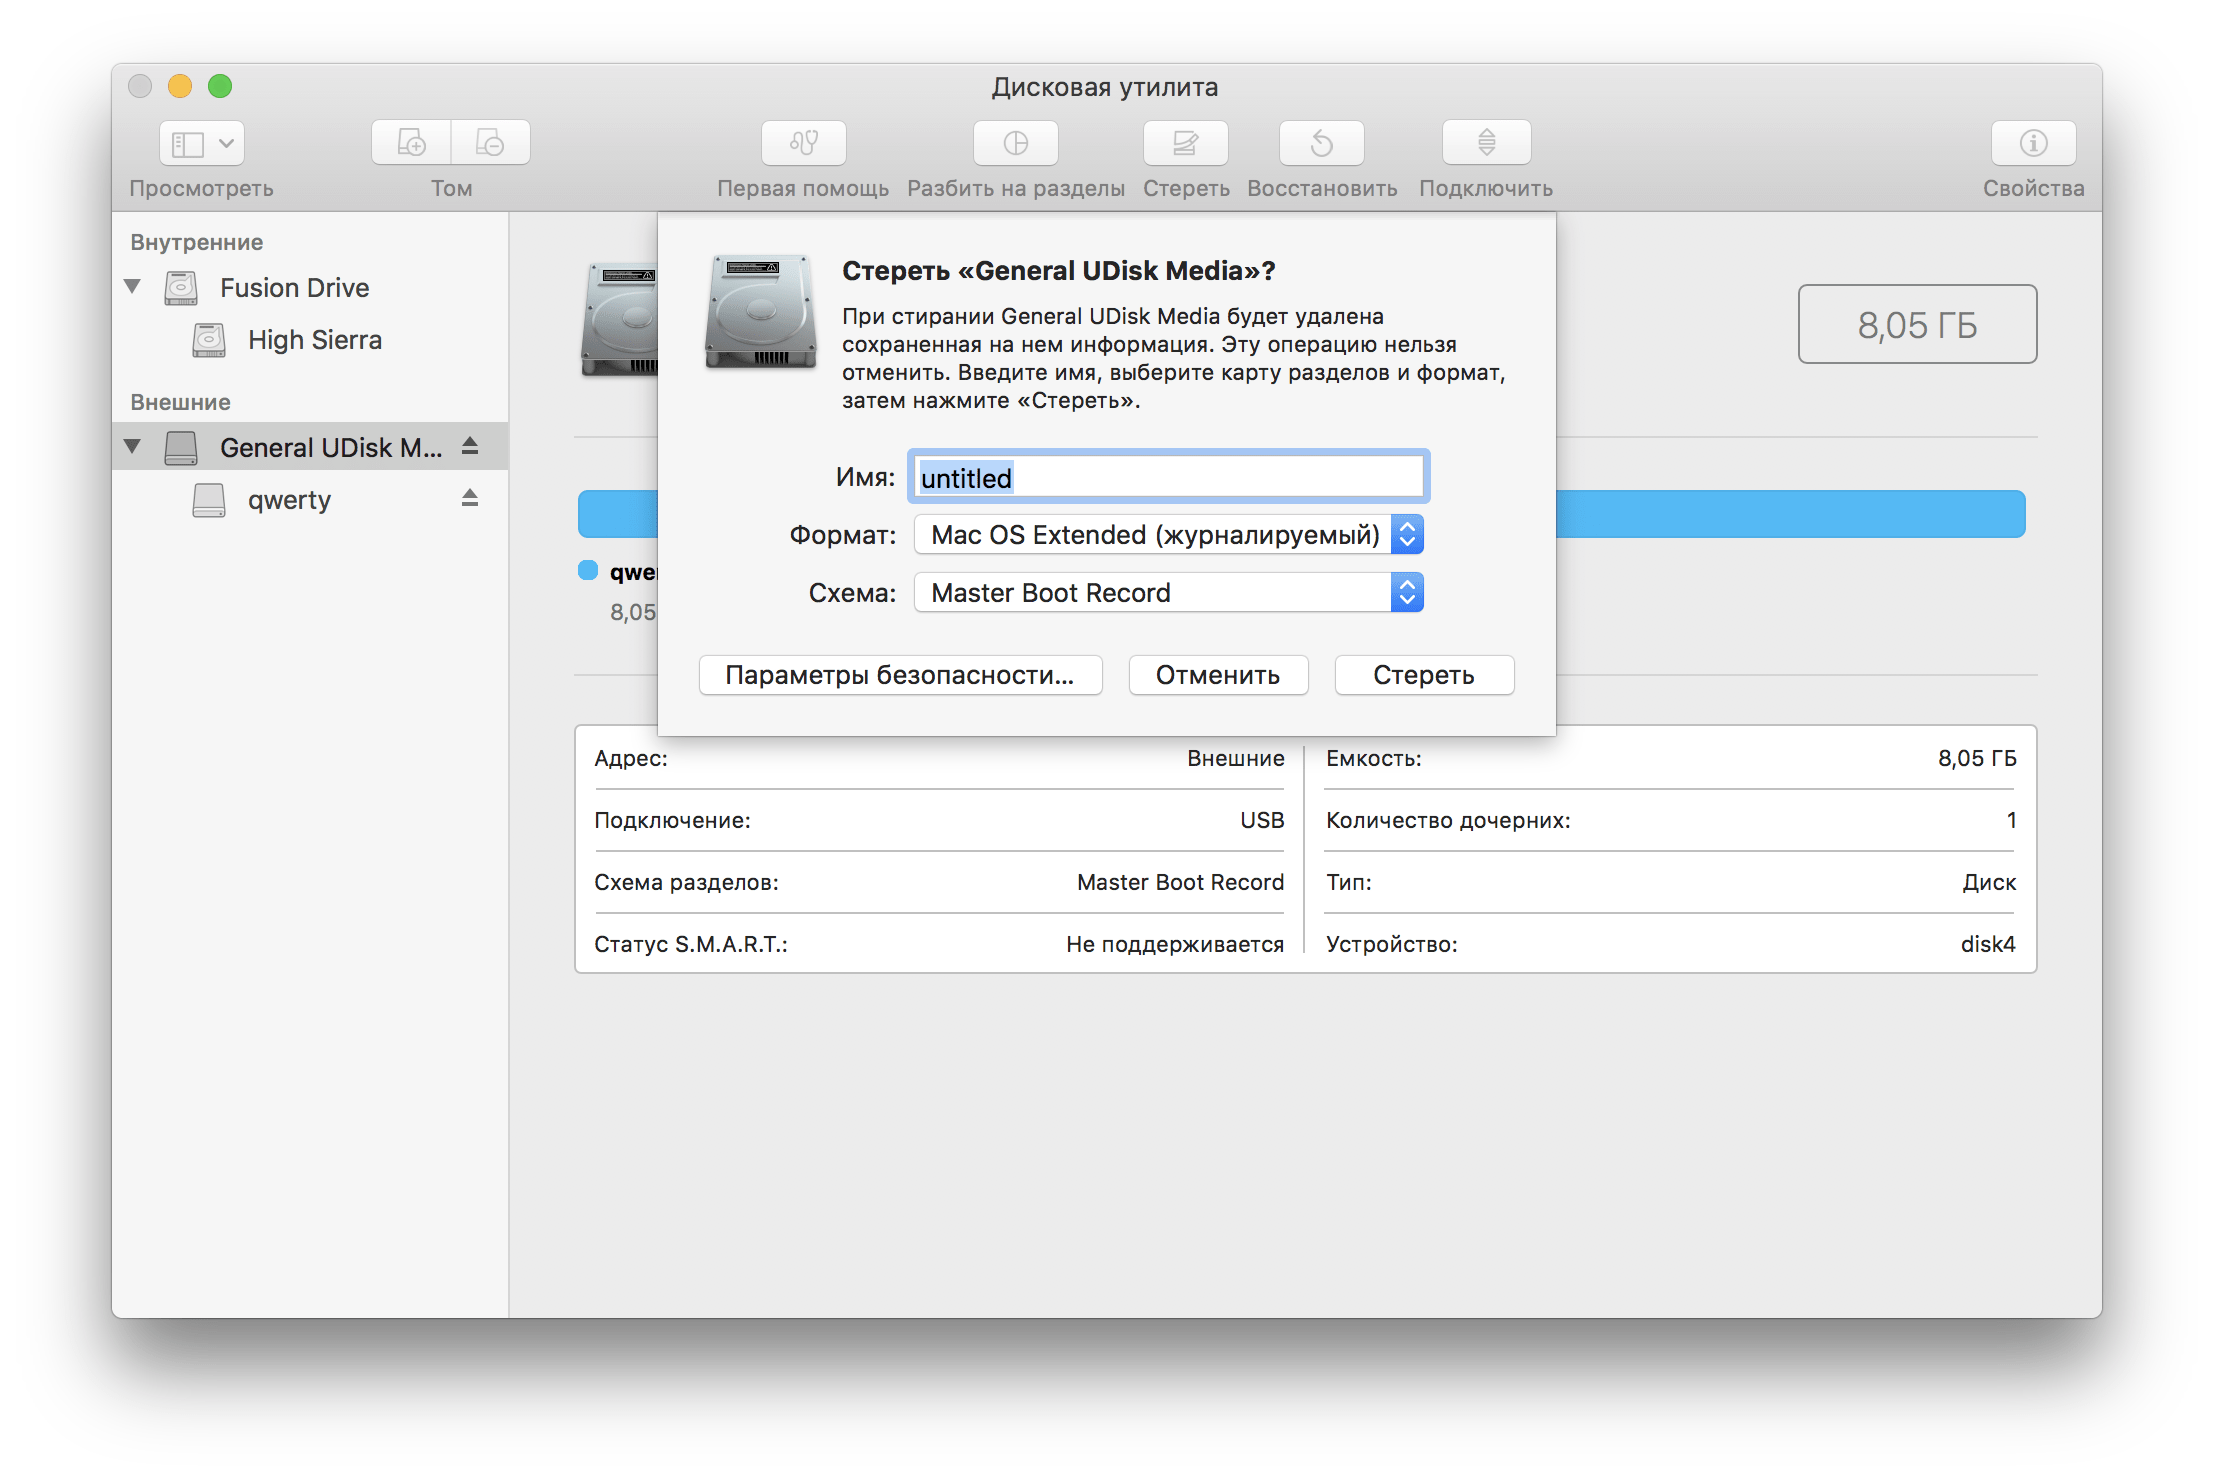Image resolution: width=2214 pixels, height=1478 pixels.
Task: Click the blue disk usage bar
Action: pos(1790,514)
